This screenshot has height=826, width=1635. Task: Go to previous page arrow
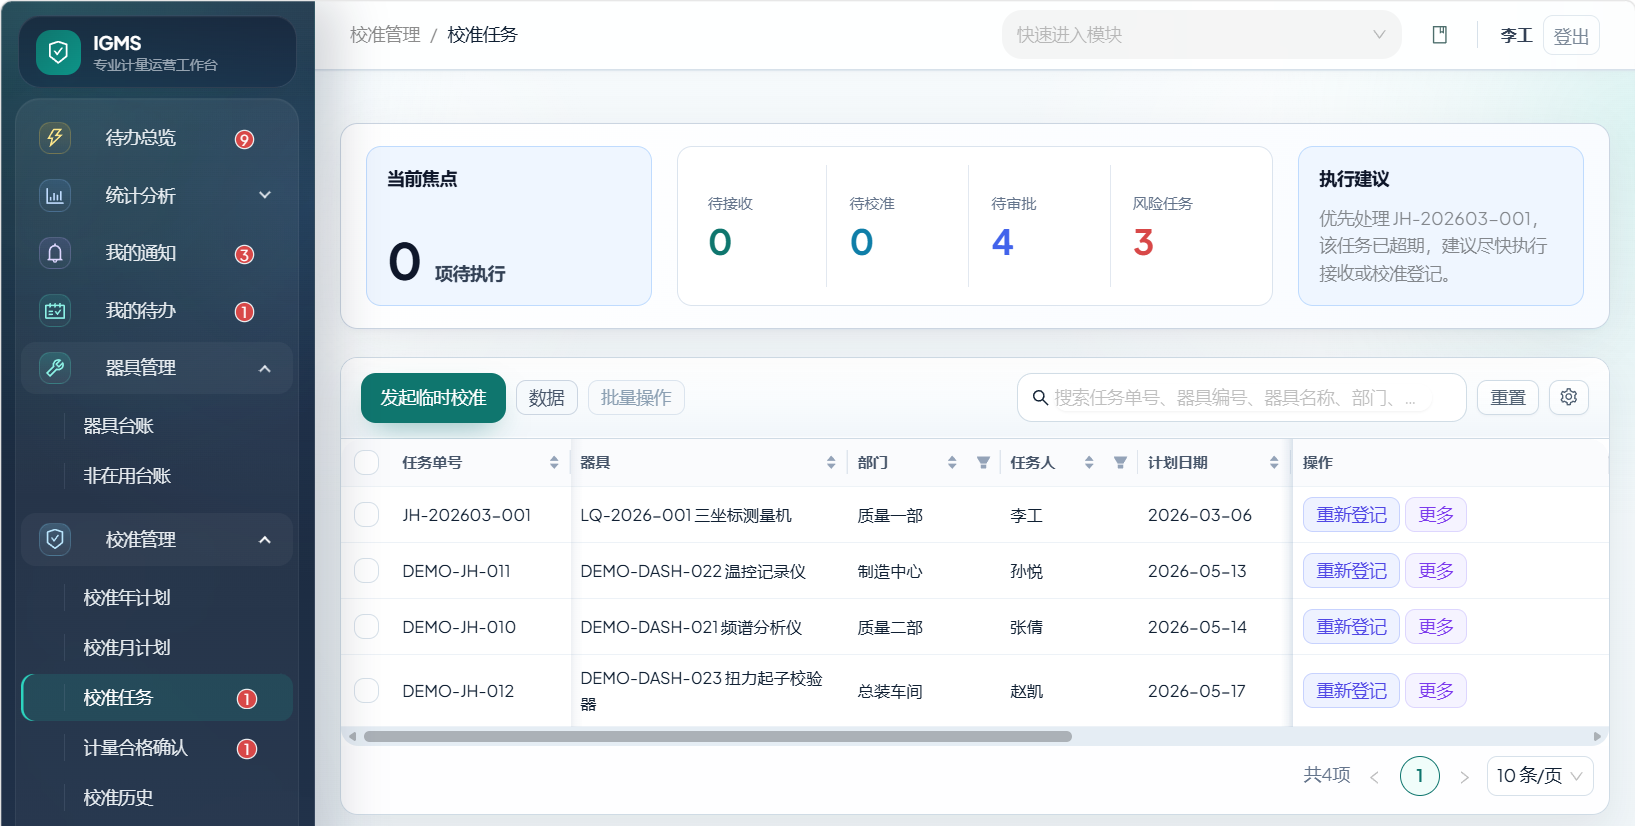tap(1375, 777)
